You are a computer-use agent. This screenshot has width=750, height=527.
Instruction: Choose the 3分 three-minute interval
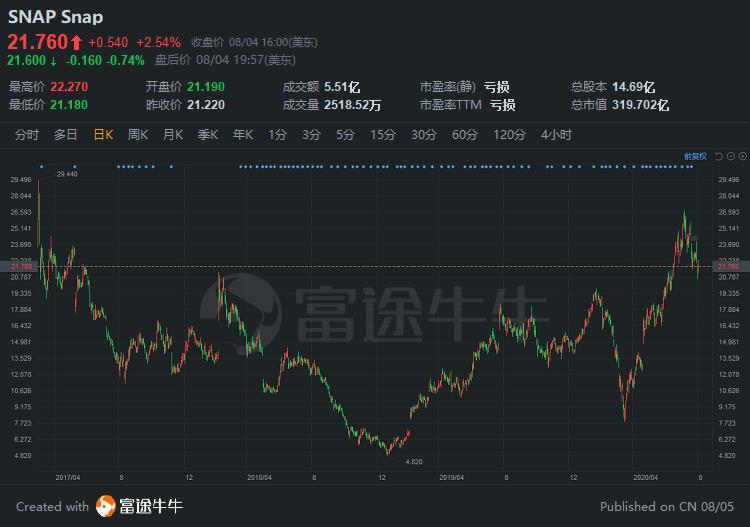click(311, 135)
